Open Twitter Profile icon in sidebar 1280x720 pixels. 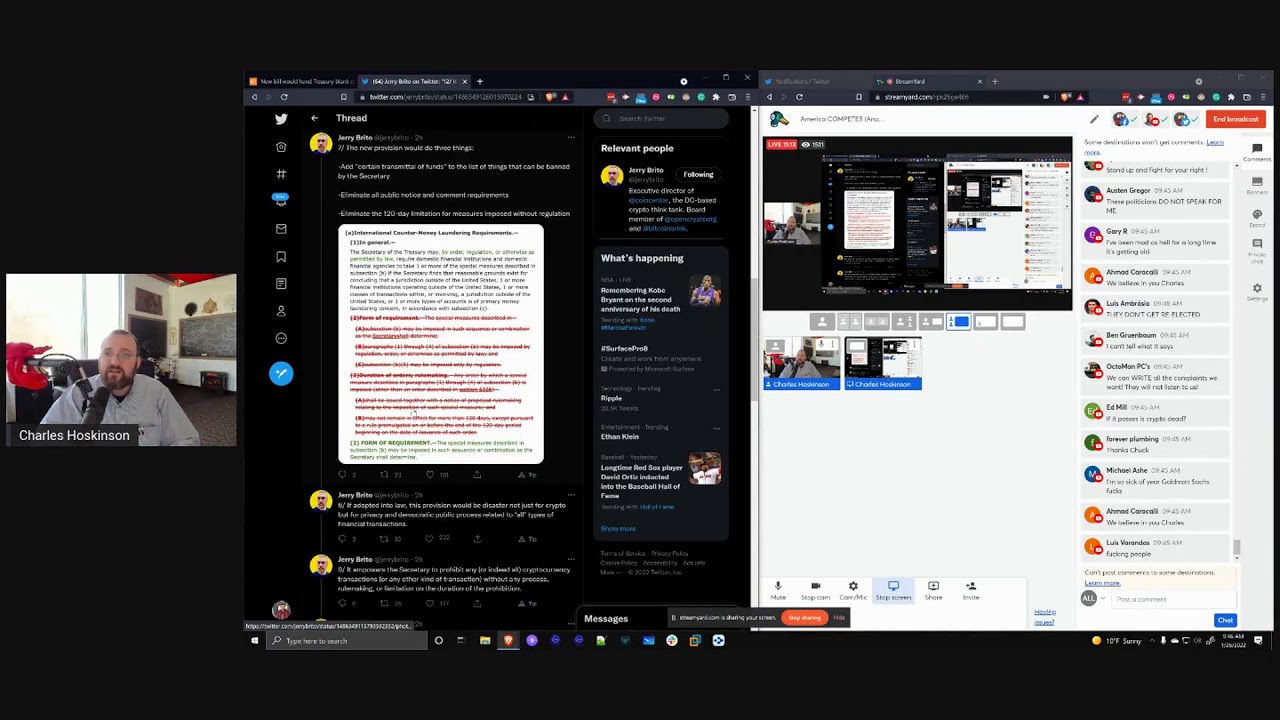(281, 311)
